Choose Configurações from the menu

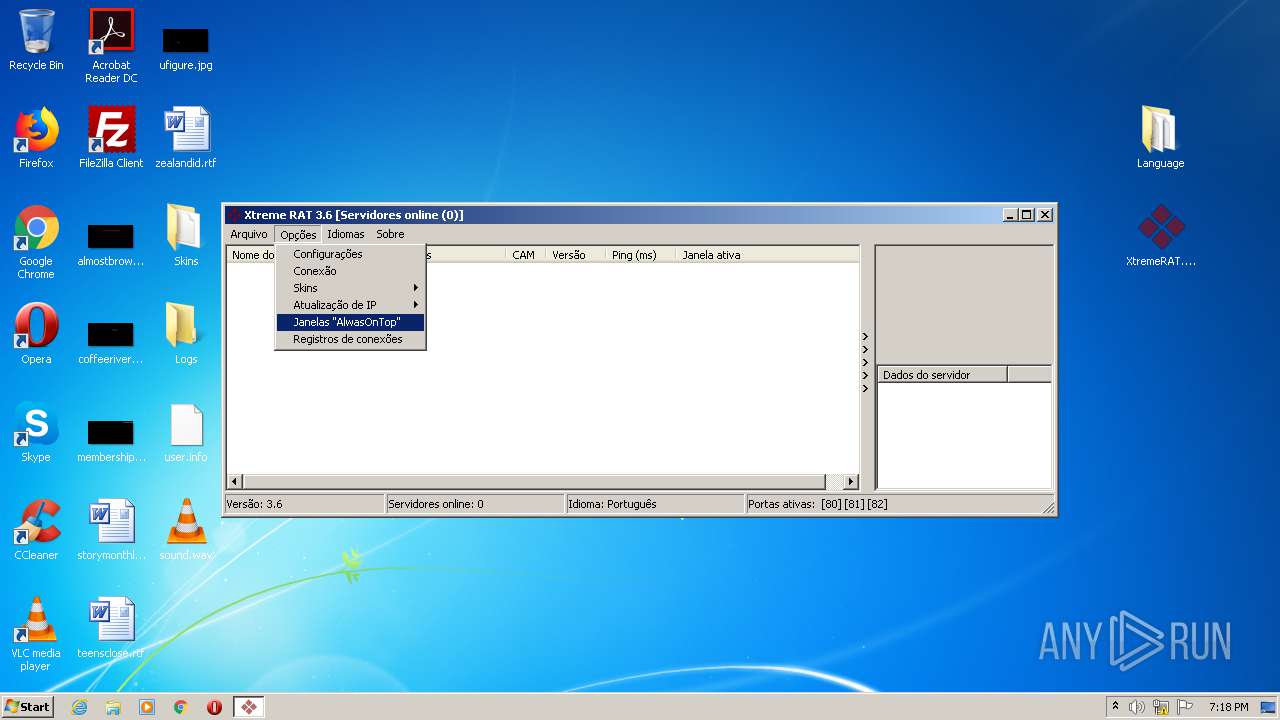point(350,254)
